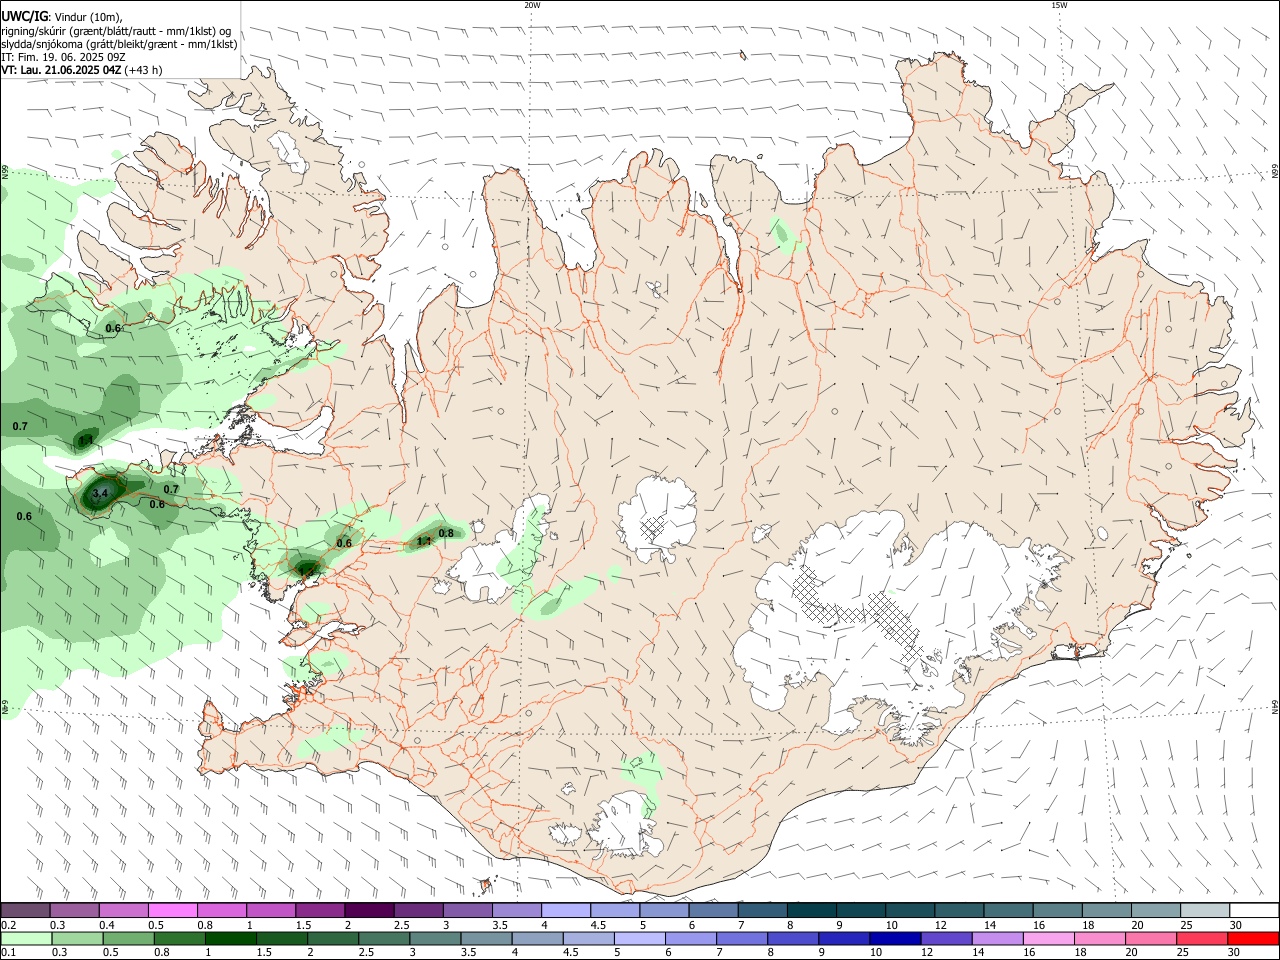Select the UWC/IG title text
Screen dimensions: 1280x960
[x=24, y=16]
